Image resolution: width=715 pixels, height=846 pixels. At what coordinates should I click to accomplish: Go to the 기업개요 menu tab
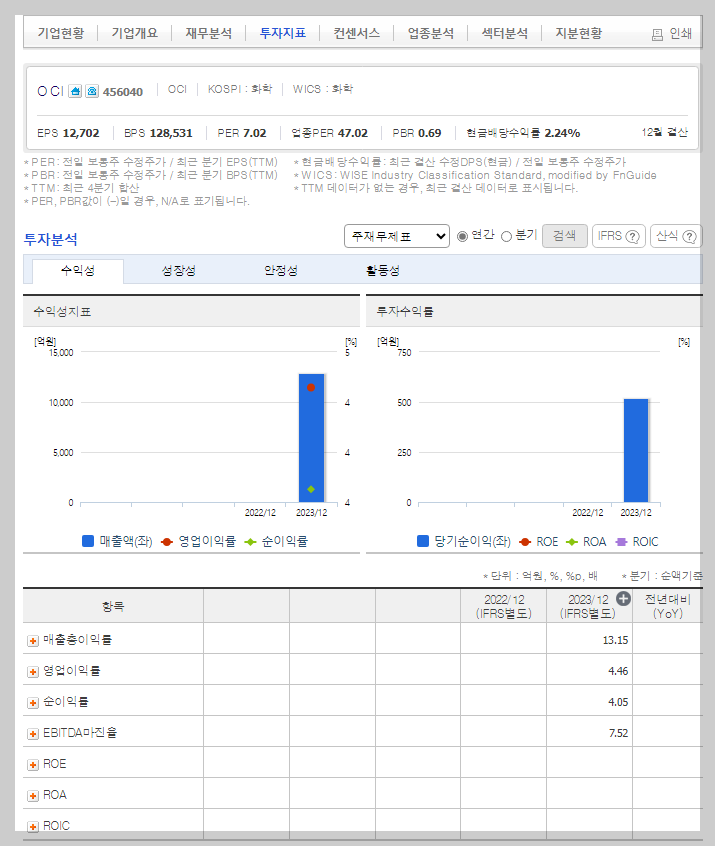coord(135,33)
